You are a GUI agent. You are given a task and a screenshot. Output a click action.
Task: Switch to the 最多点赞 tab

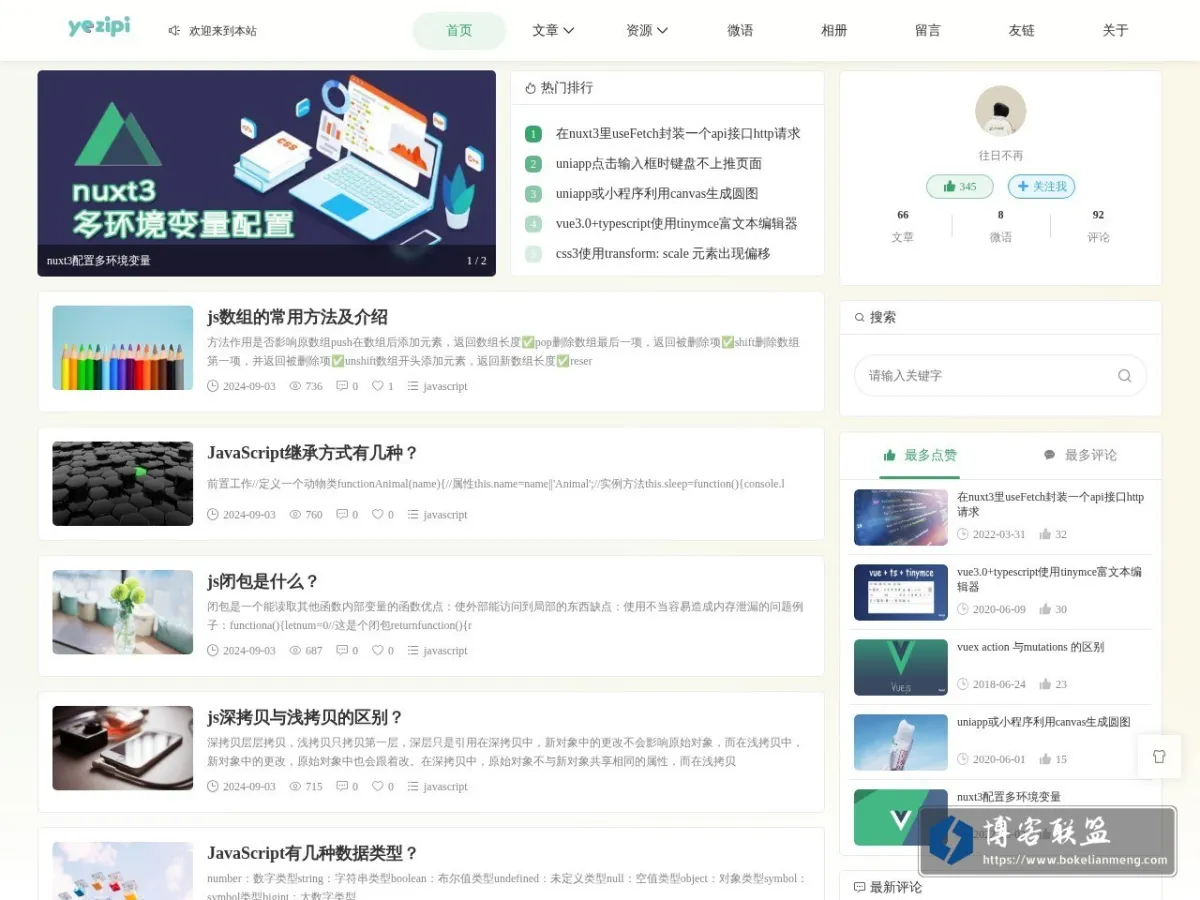(x=920, y=456)
